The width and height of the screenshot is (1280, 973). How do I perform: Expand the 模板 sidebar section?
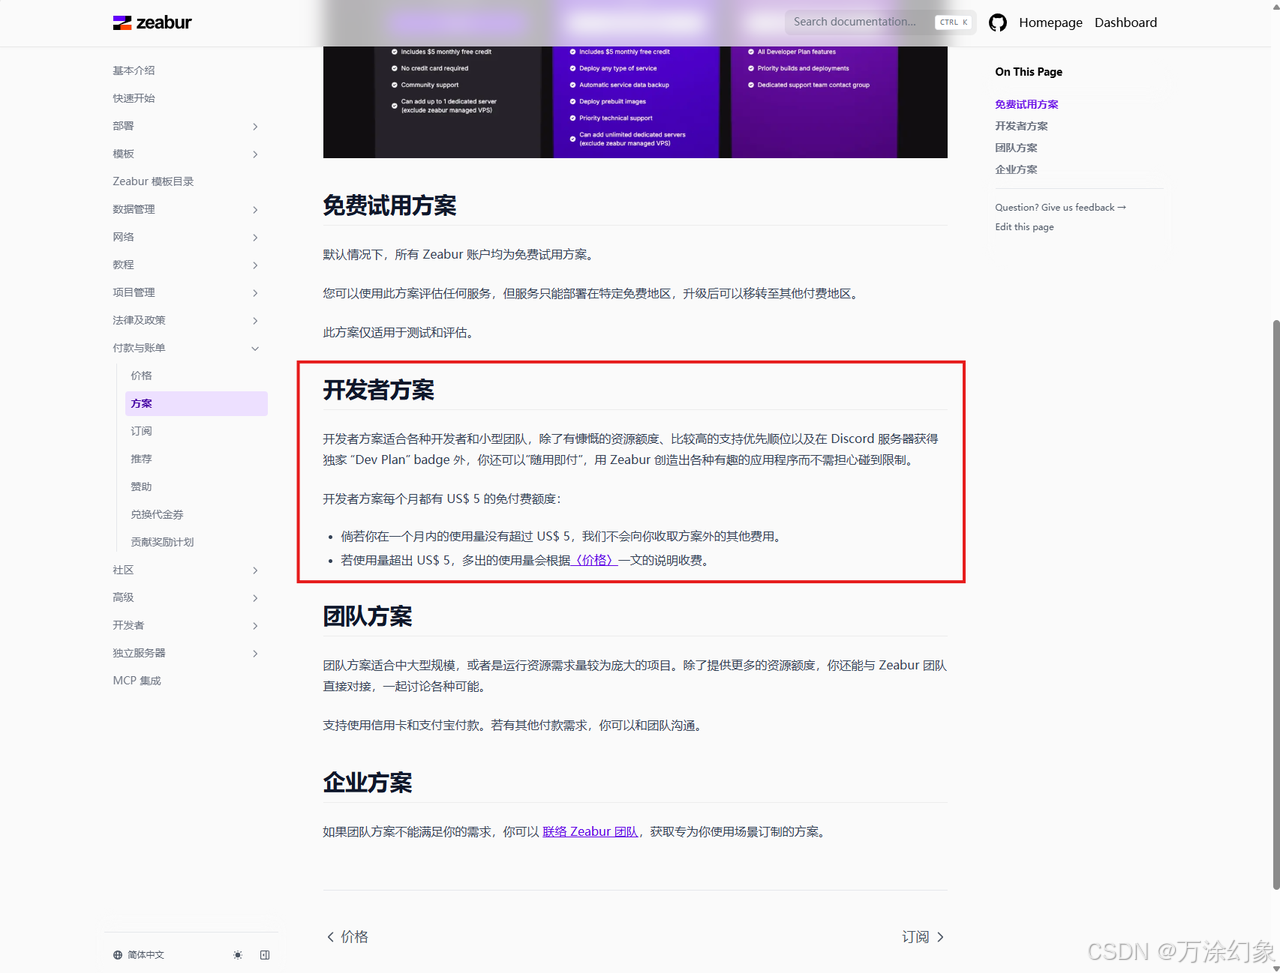[x=186, y=154]
